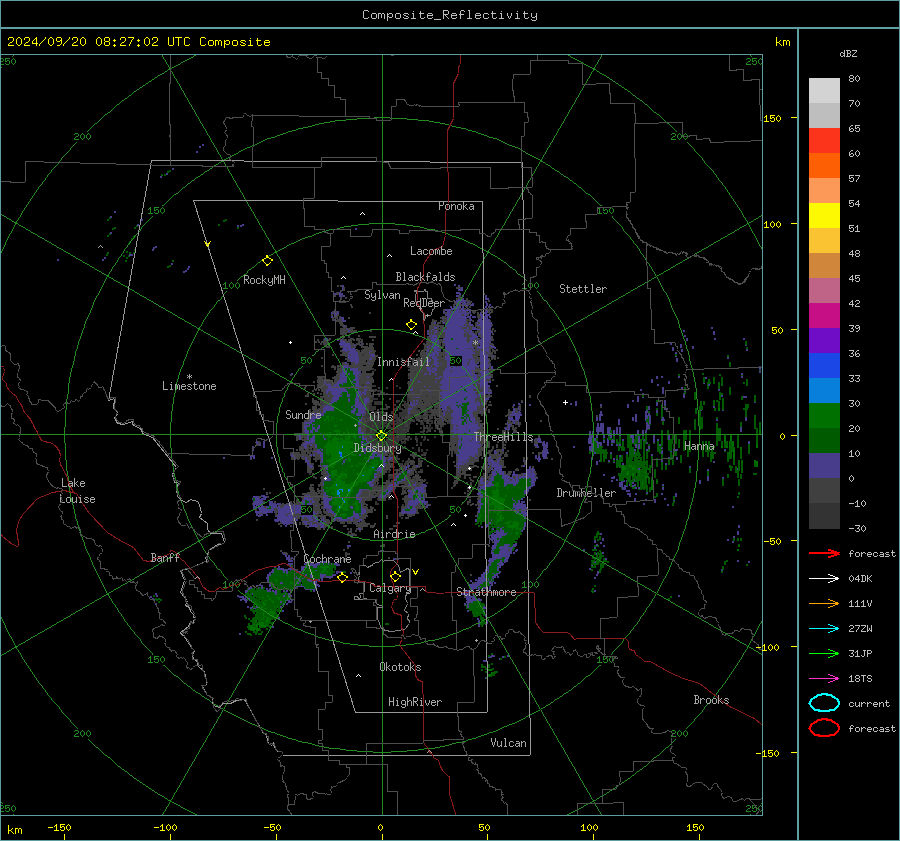Click the Limestone label
Screen dimensions: 900x841
coord(189,386)
